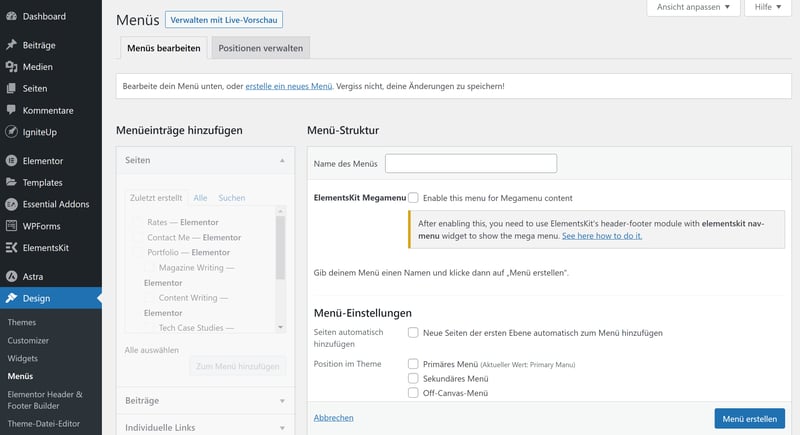Enable ElementsKit Megamenu content checkbox
Image resolution: width=800 pixels, height=435 pixels.
(413, 198)
